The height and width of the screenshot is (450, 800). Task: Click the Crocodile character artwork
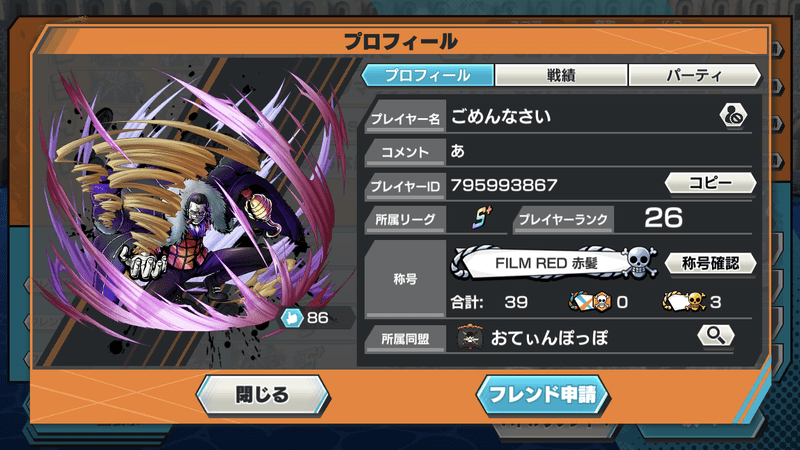coord(194,214)
